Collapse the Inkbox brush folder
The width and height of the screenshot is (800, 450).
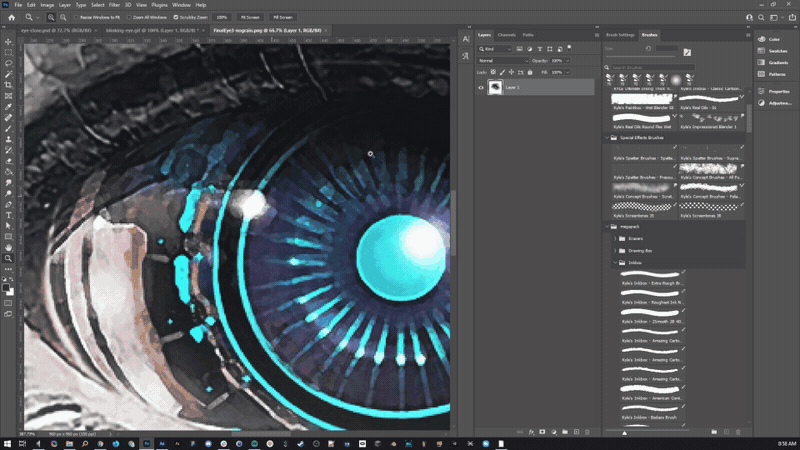[x=615, y=263]
